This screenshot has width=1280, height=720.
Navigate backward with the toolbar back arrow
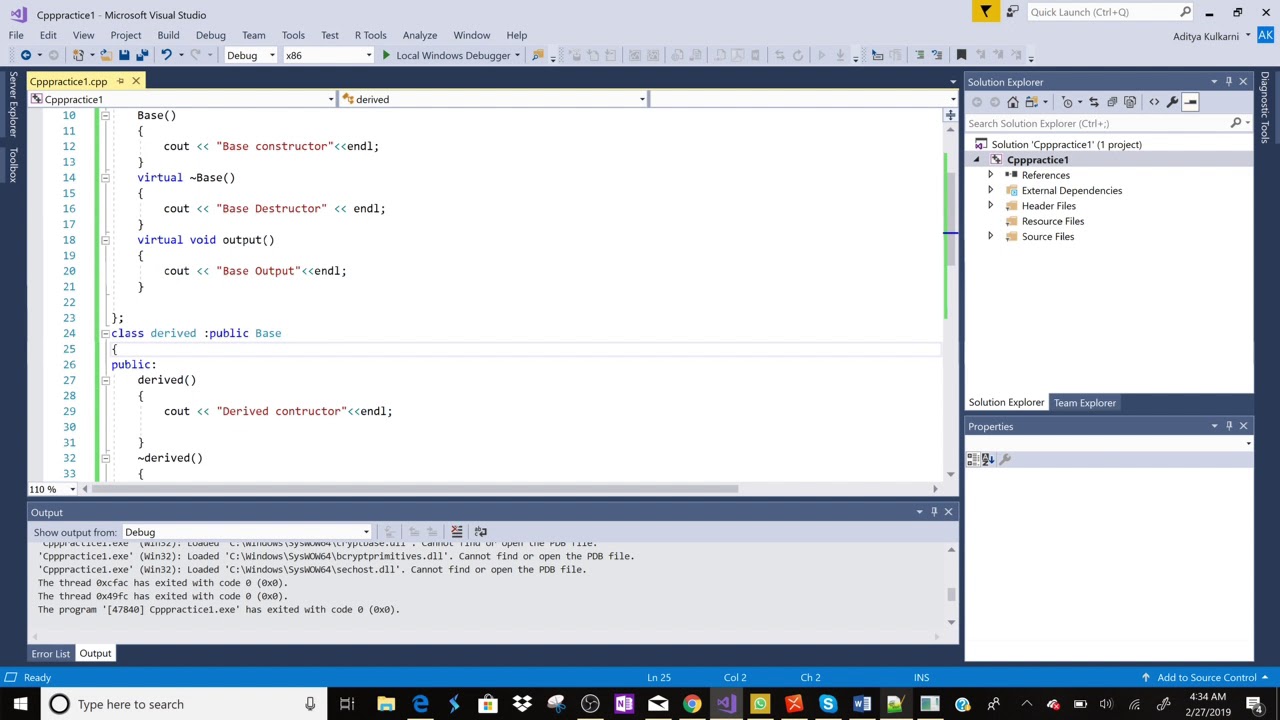point(26,55)
